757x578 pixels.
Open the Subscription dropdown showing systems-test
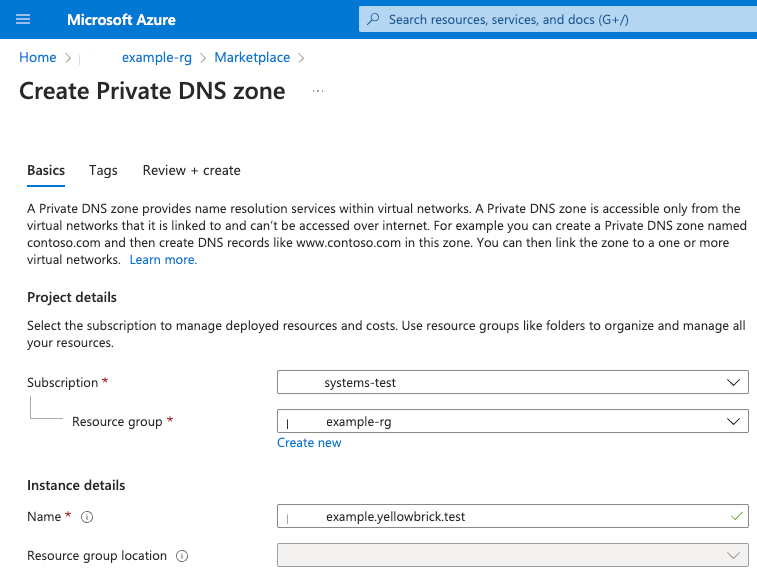(x=513, y=382)
